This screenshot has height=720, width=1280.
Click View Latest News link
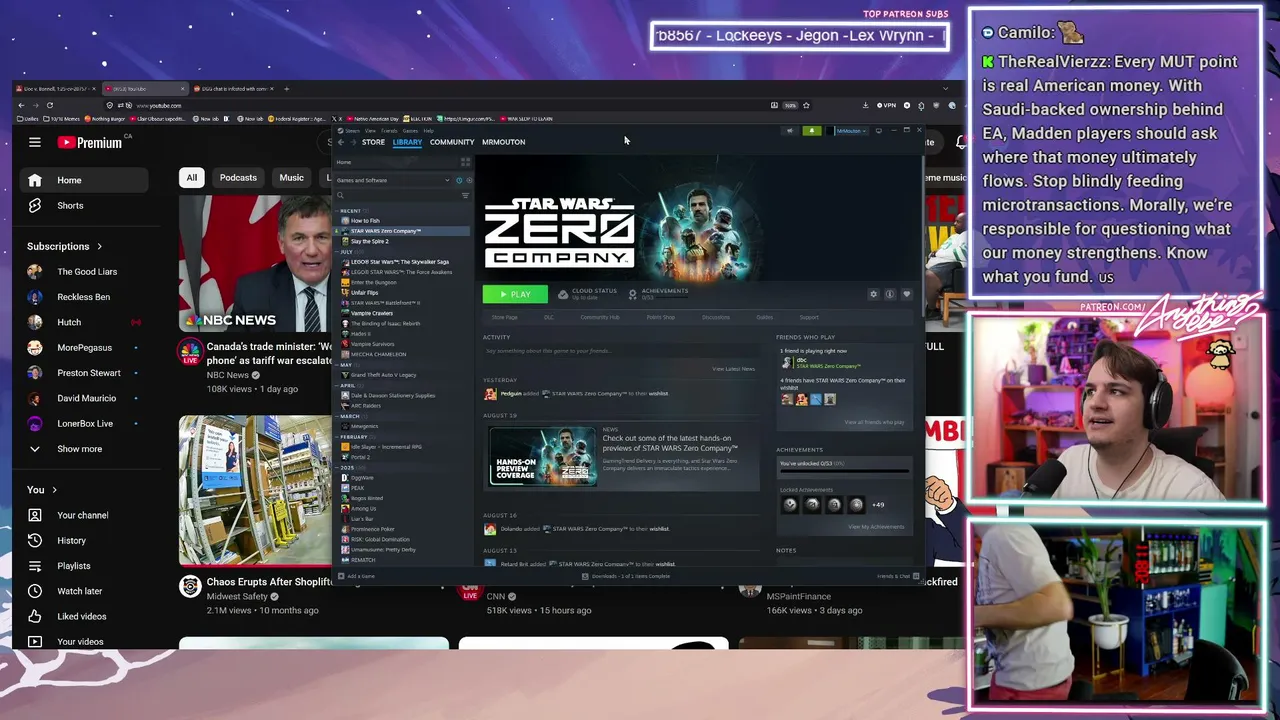[x=733, y=369]
